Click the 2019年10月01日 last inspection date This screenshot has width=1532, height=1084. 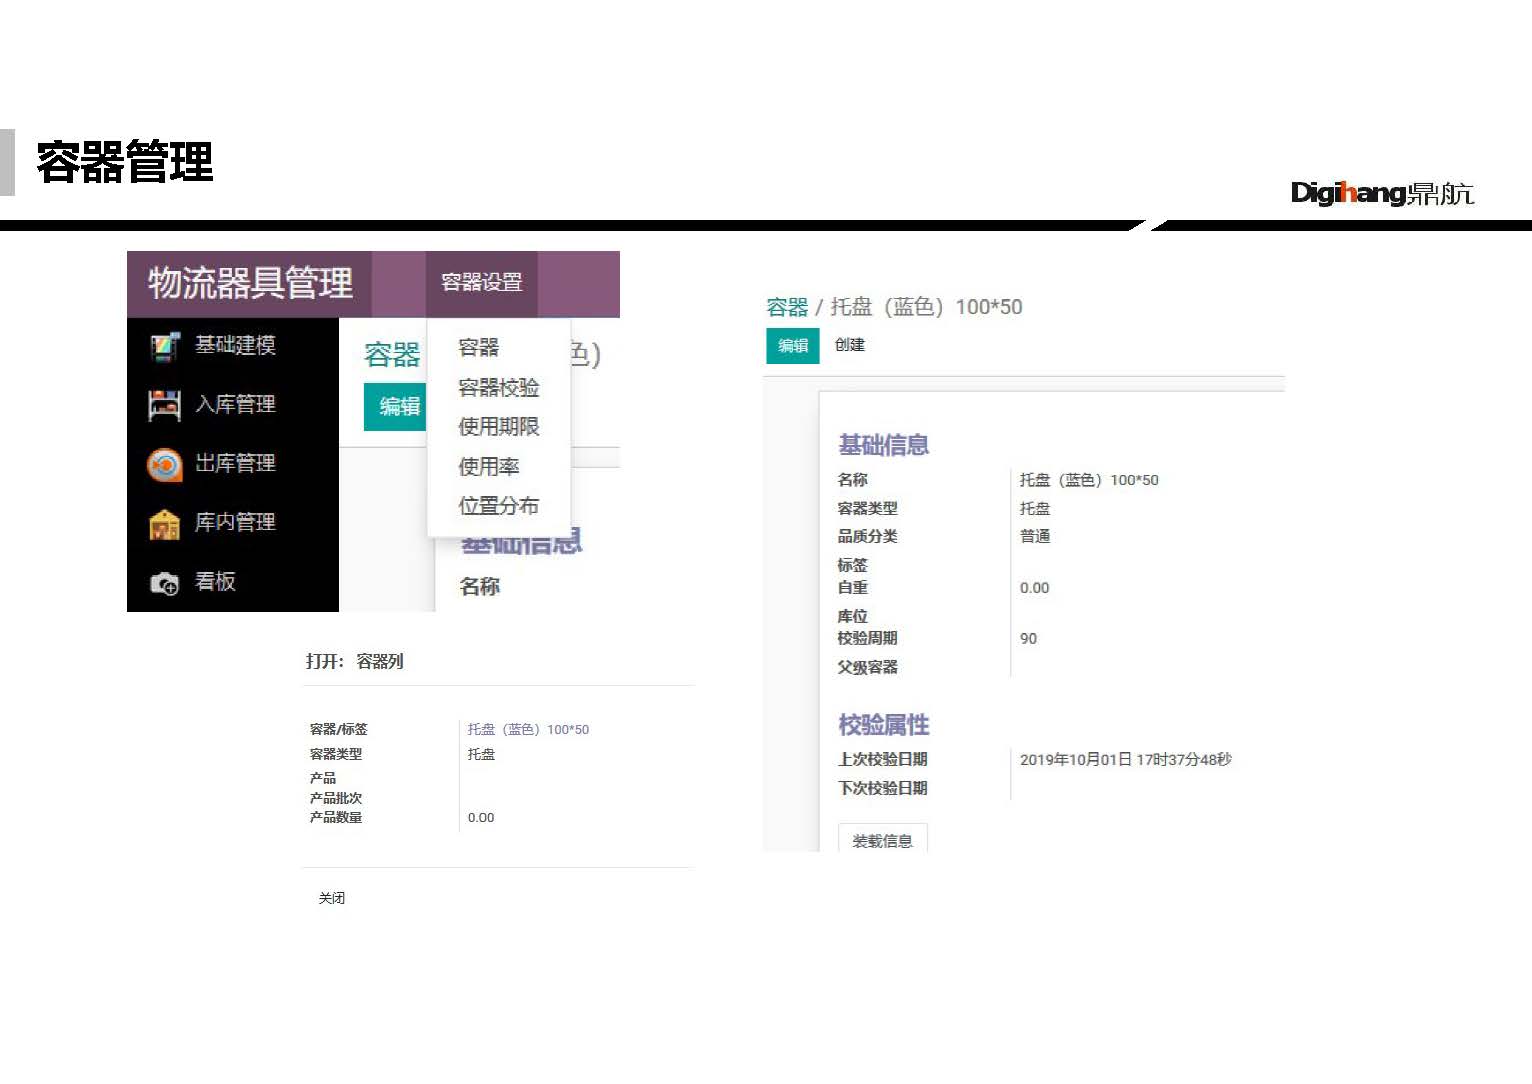click(x=1126, y=759)
